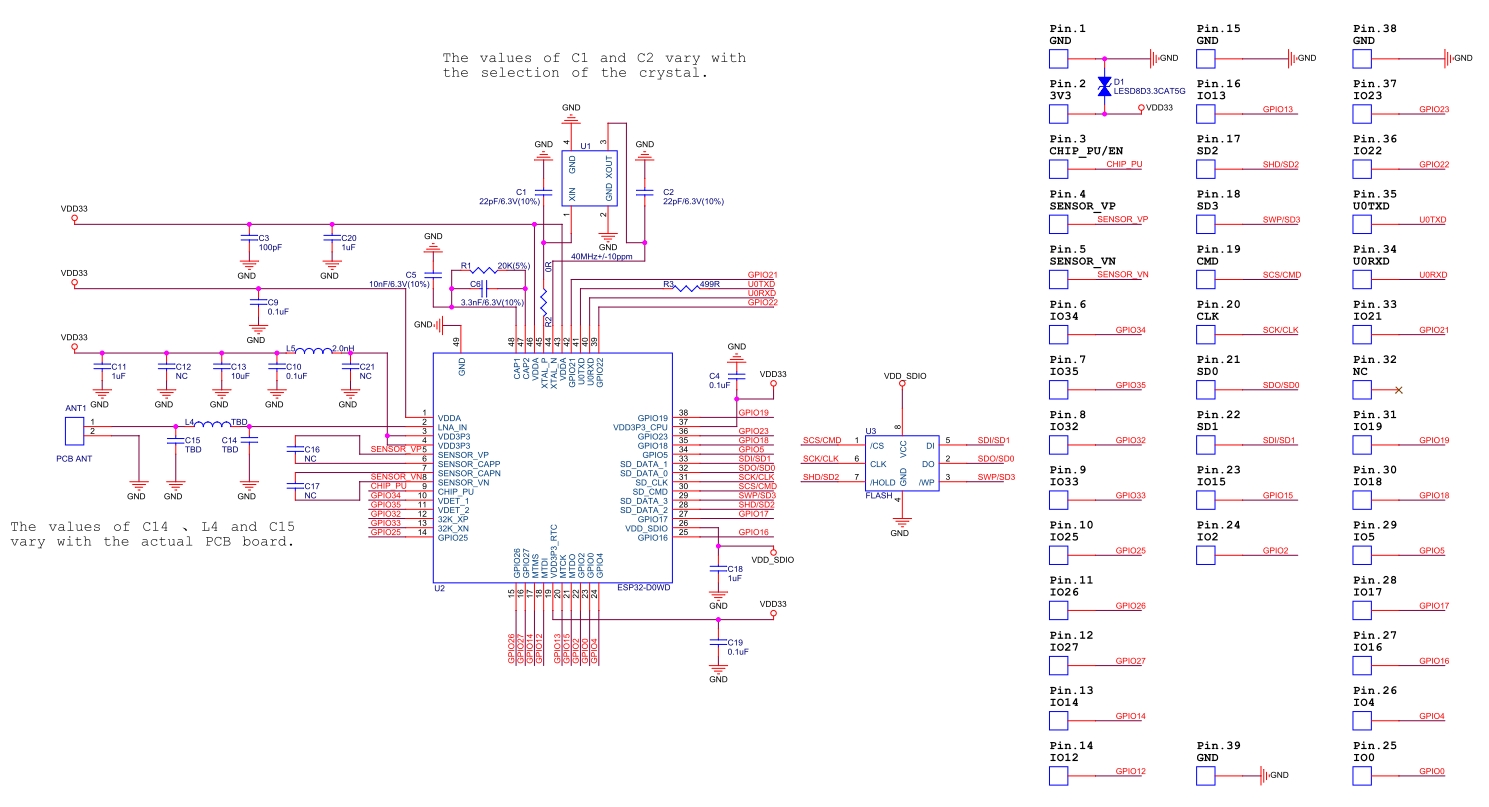Click the C3 100pF capacitor symbol
The height and width of the screenshot is (807, 1489).
248,238
